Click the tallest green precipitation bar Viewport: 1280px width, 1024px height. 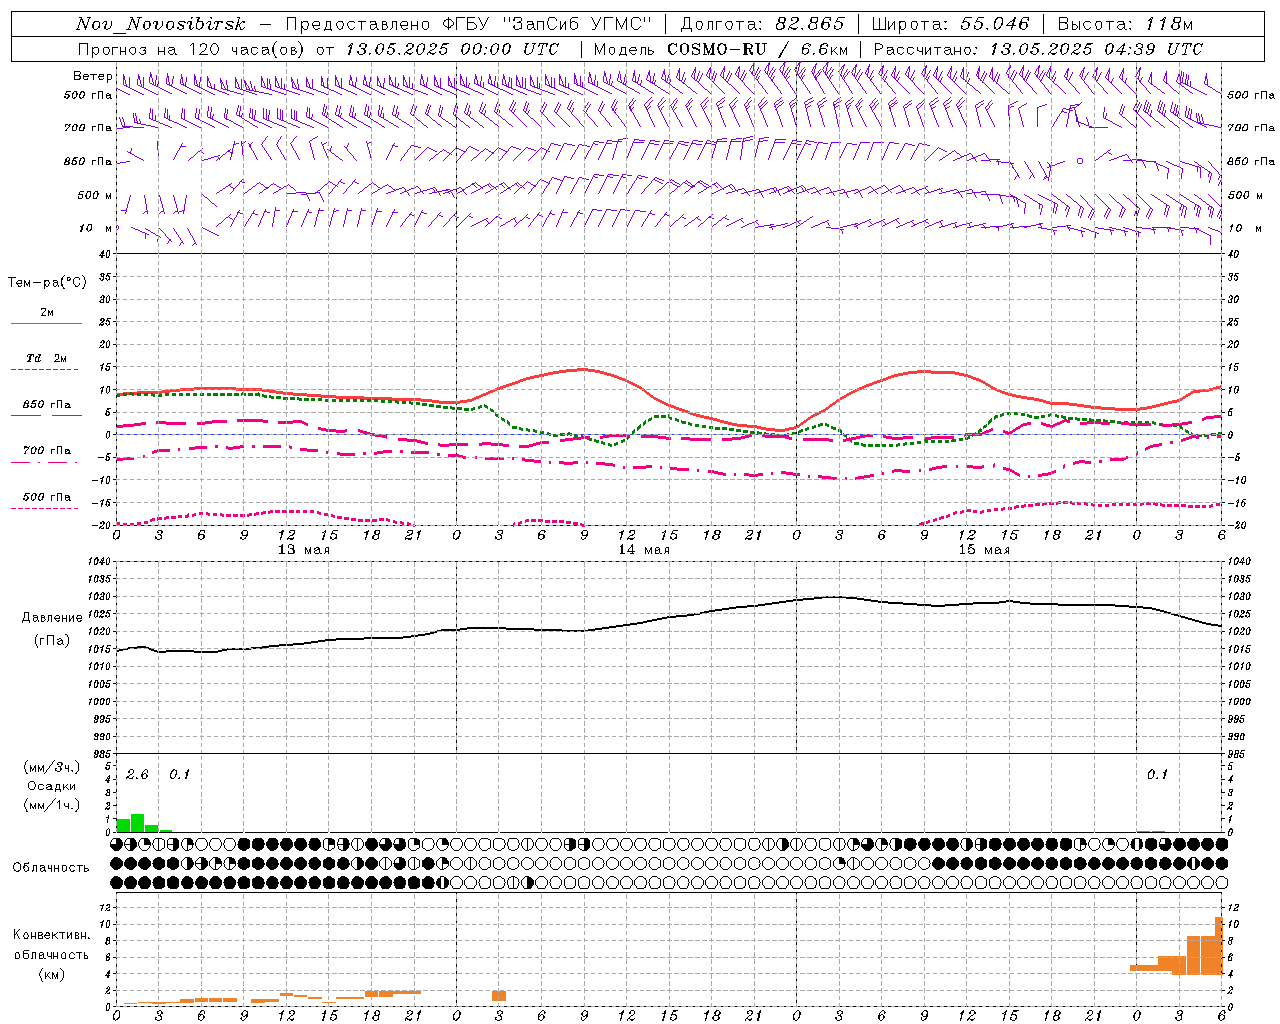pyautogui.click(x=138, y=823)
